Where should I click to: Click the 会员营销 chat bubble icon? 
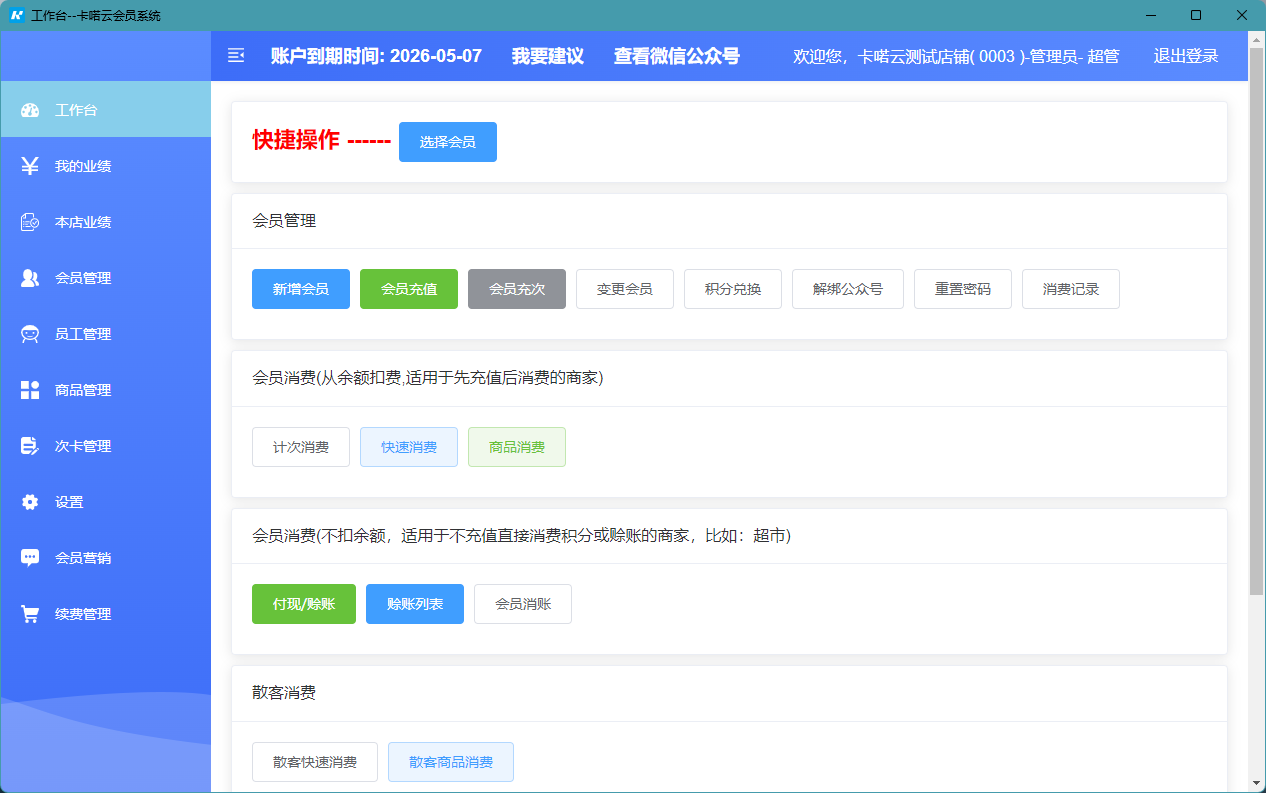(x=30, y=558)
